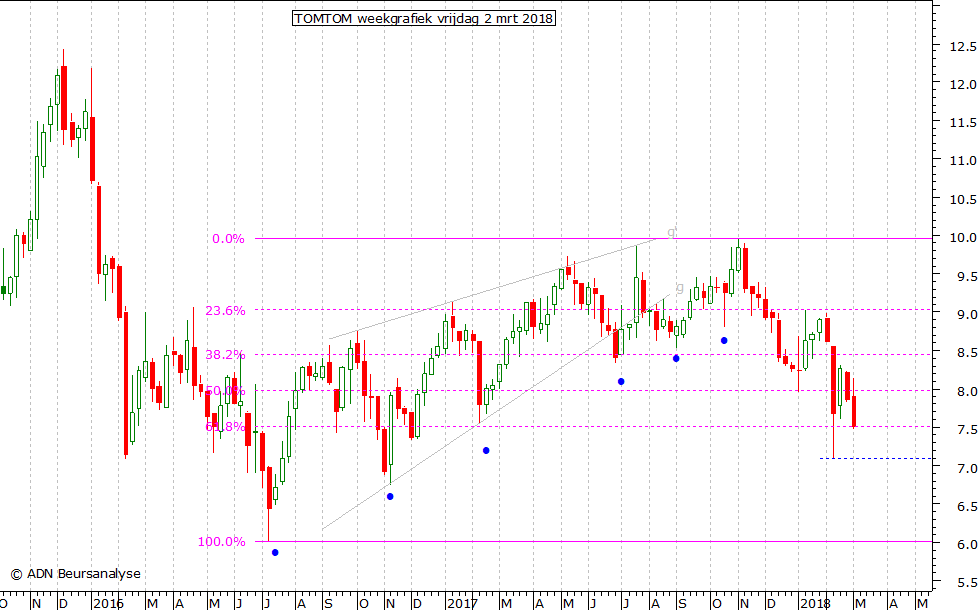Select the blue dot under the November 2016 low
980x610 pixels.
390,496
